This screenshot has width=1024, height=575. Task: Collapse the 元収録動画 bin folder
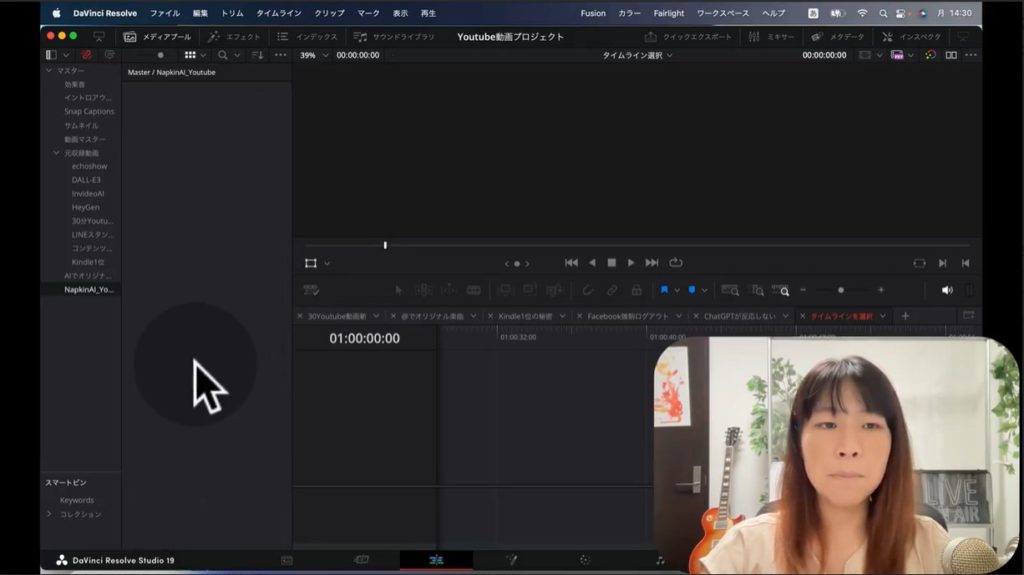click(x=57, y=153)
